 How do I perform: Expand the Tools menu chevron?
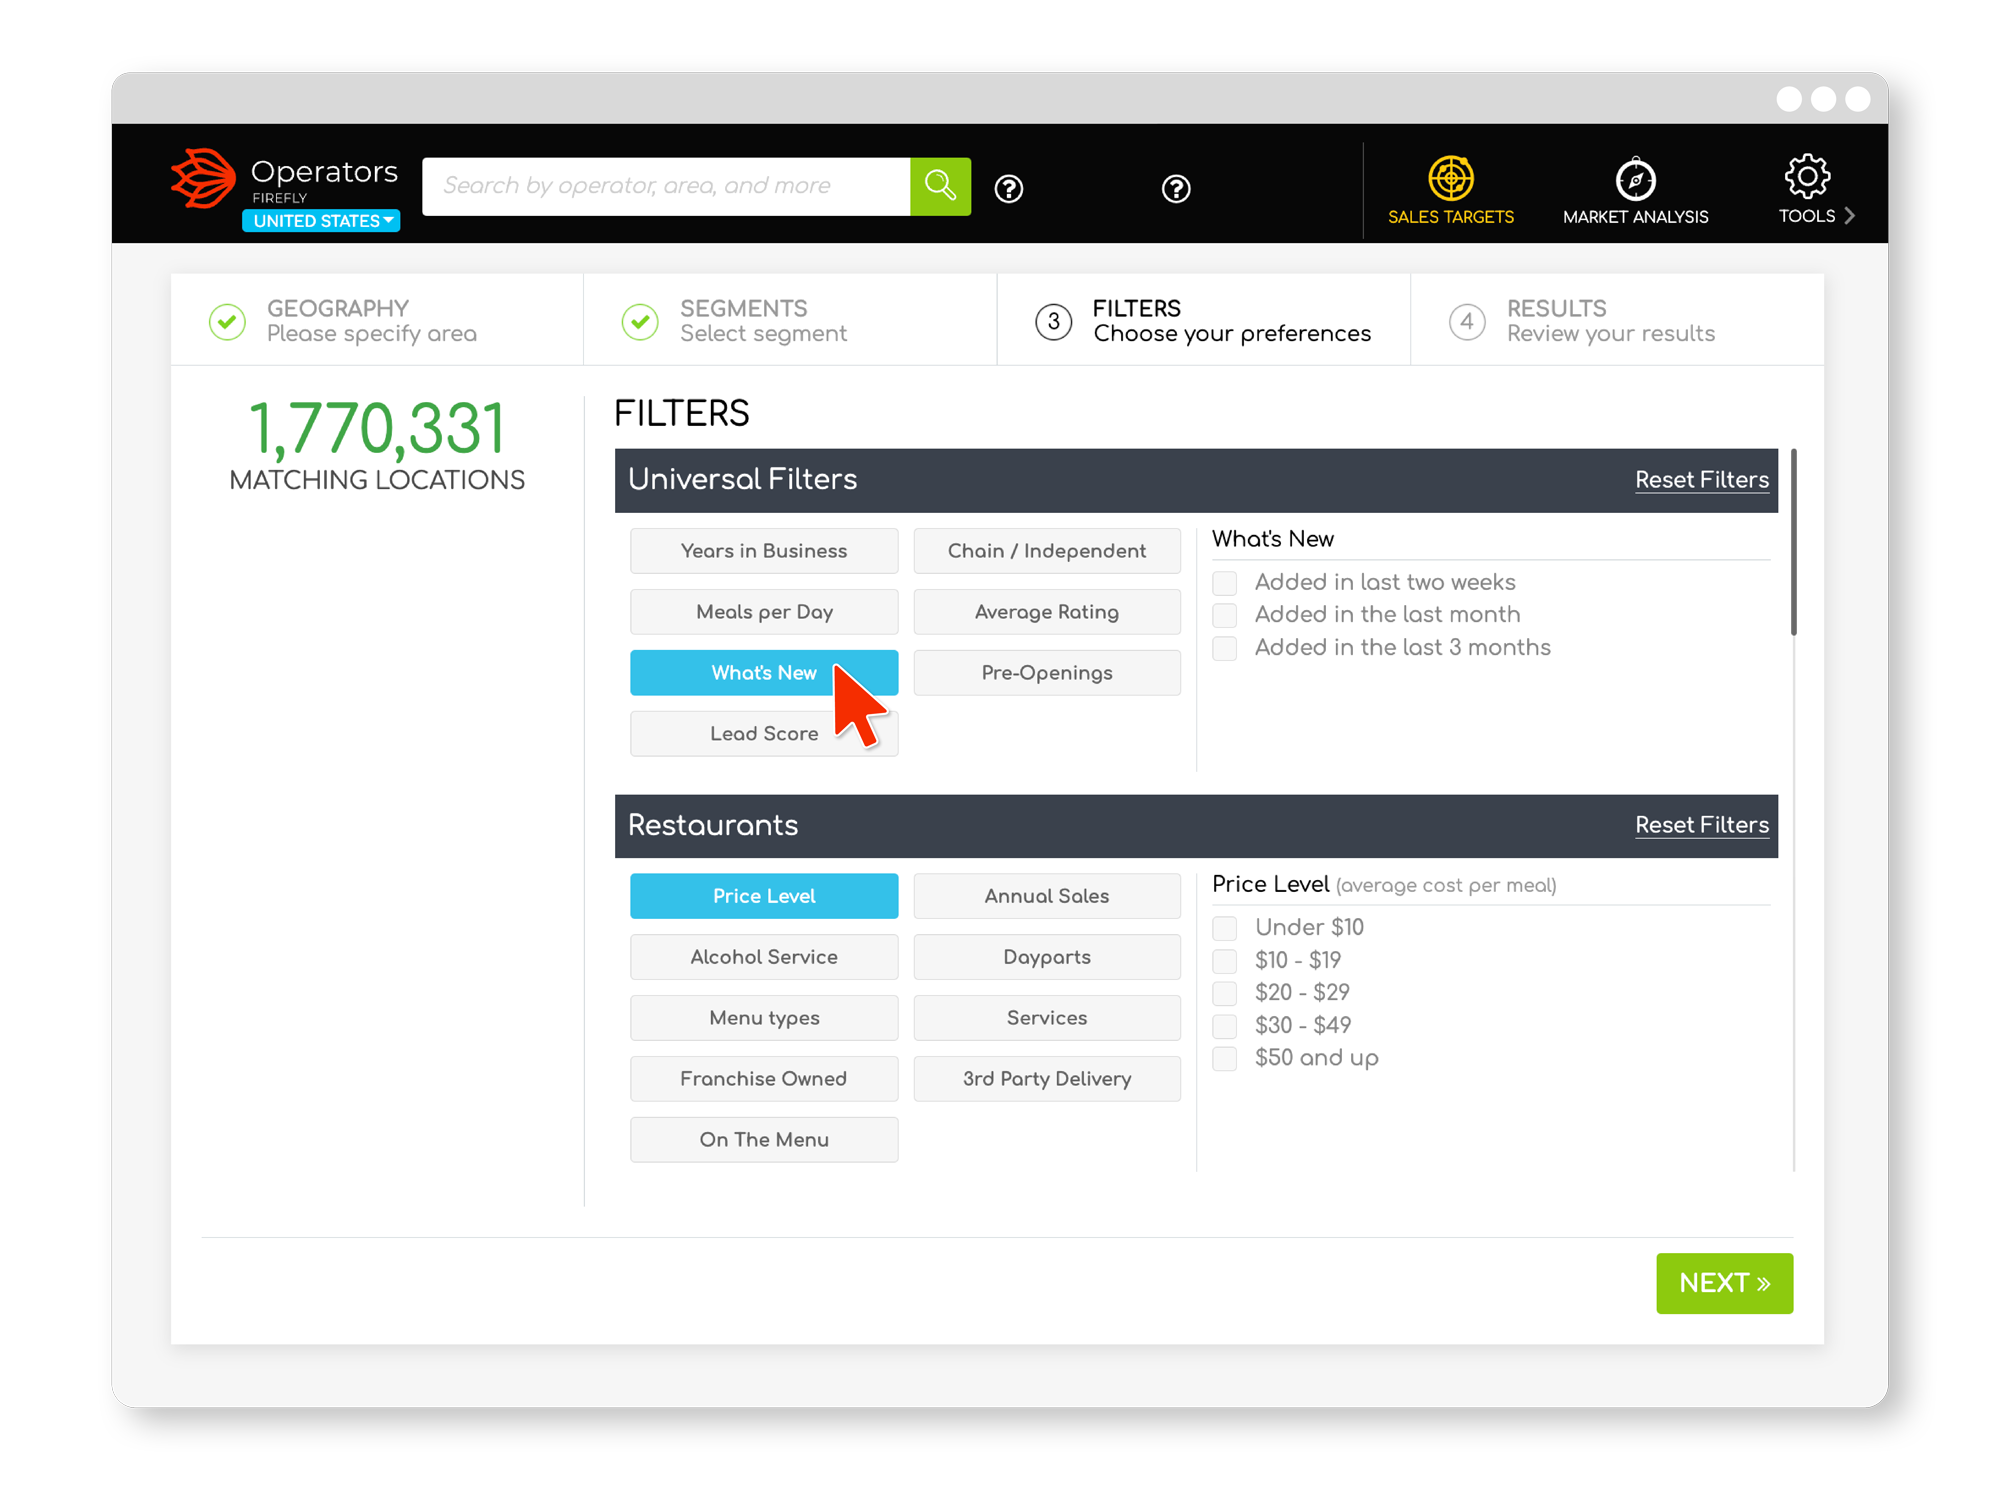pyautogui.click(x=1849, y=214)
